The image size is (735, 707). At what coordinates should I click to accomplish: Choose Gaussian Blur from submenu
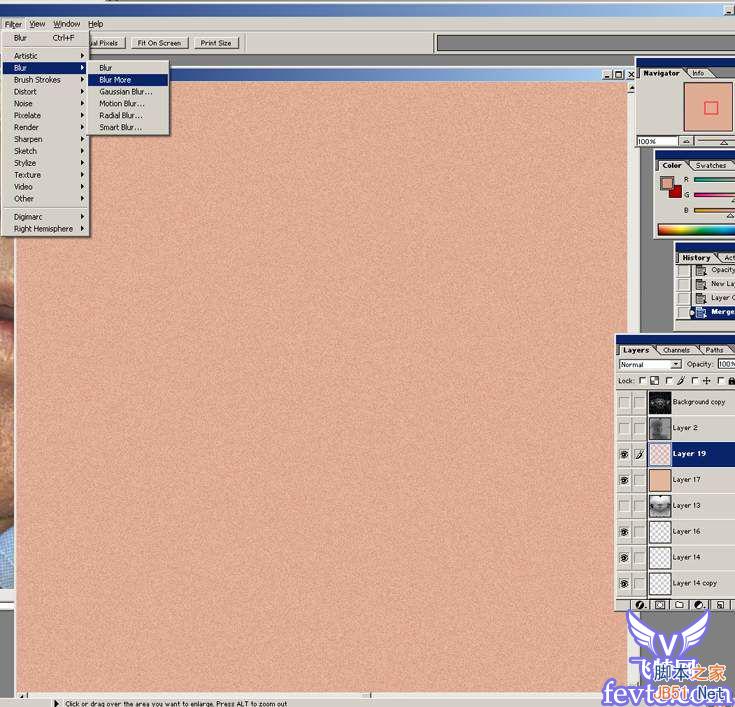(x=128, y=92)
